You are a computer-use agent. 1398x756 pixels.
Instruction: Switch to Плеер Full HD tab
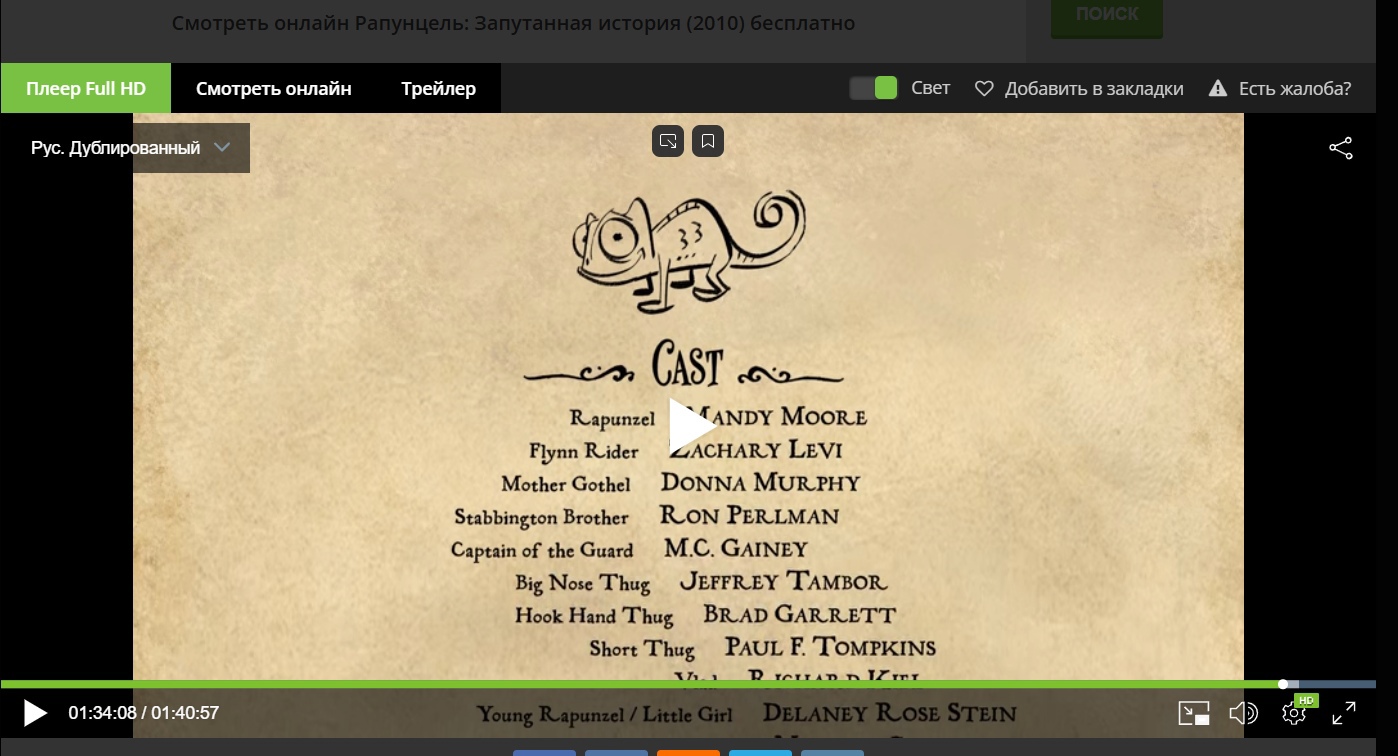click(x=86, y=88)
